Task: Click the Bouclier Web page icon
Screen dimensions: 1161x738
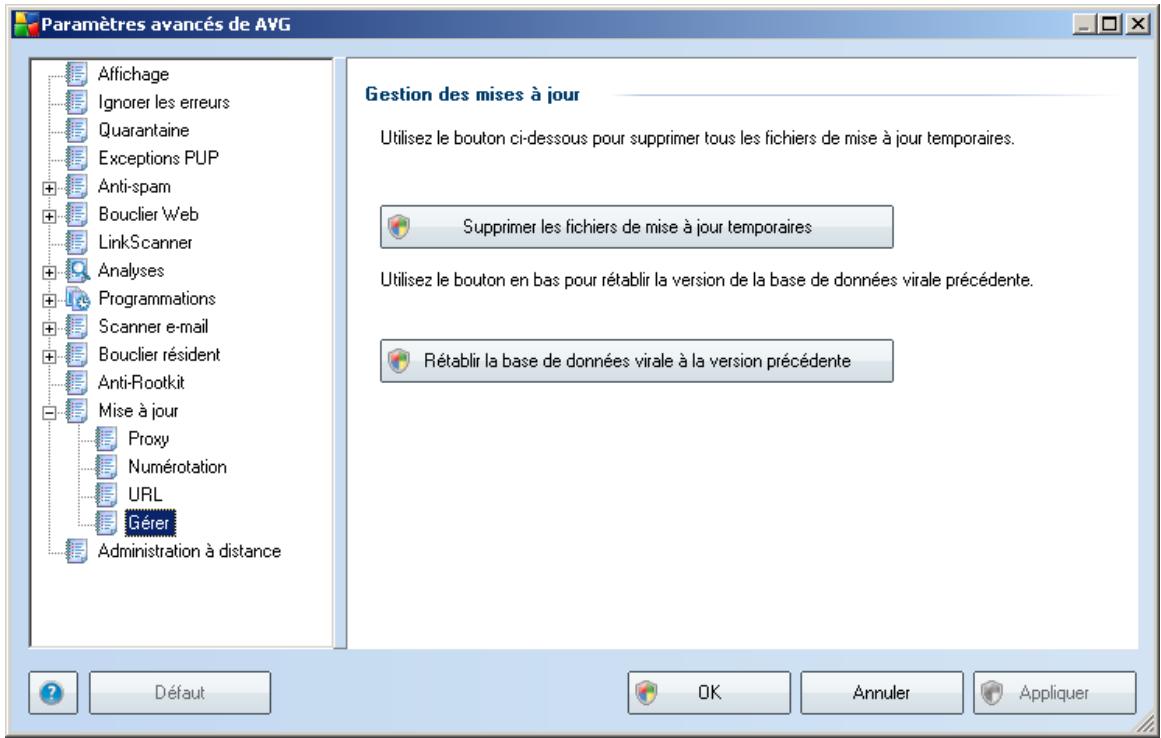Action: [x=76, y=215]
